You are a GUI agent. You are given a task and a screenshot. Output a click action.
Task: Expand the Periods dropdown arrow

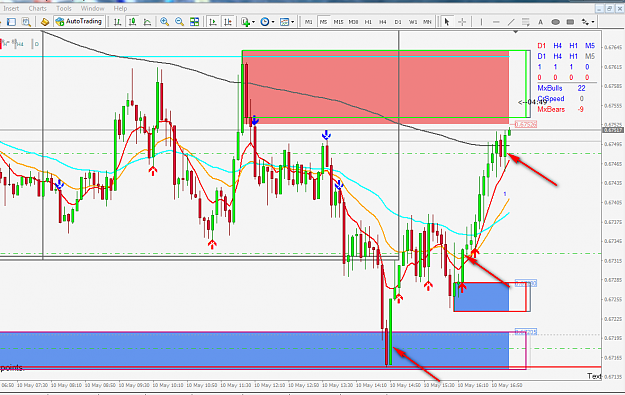273,22
